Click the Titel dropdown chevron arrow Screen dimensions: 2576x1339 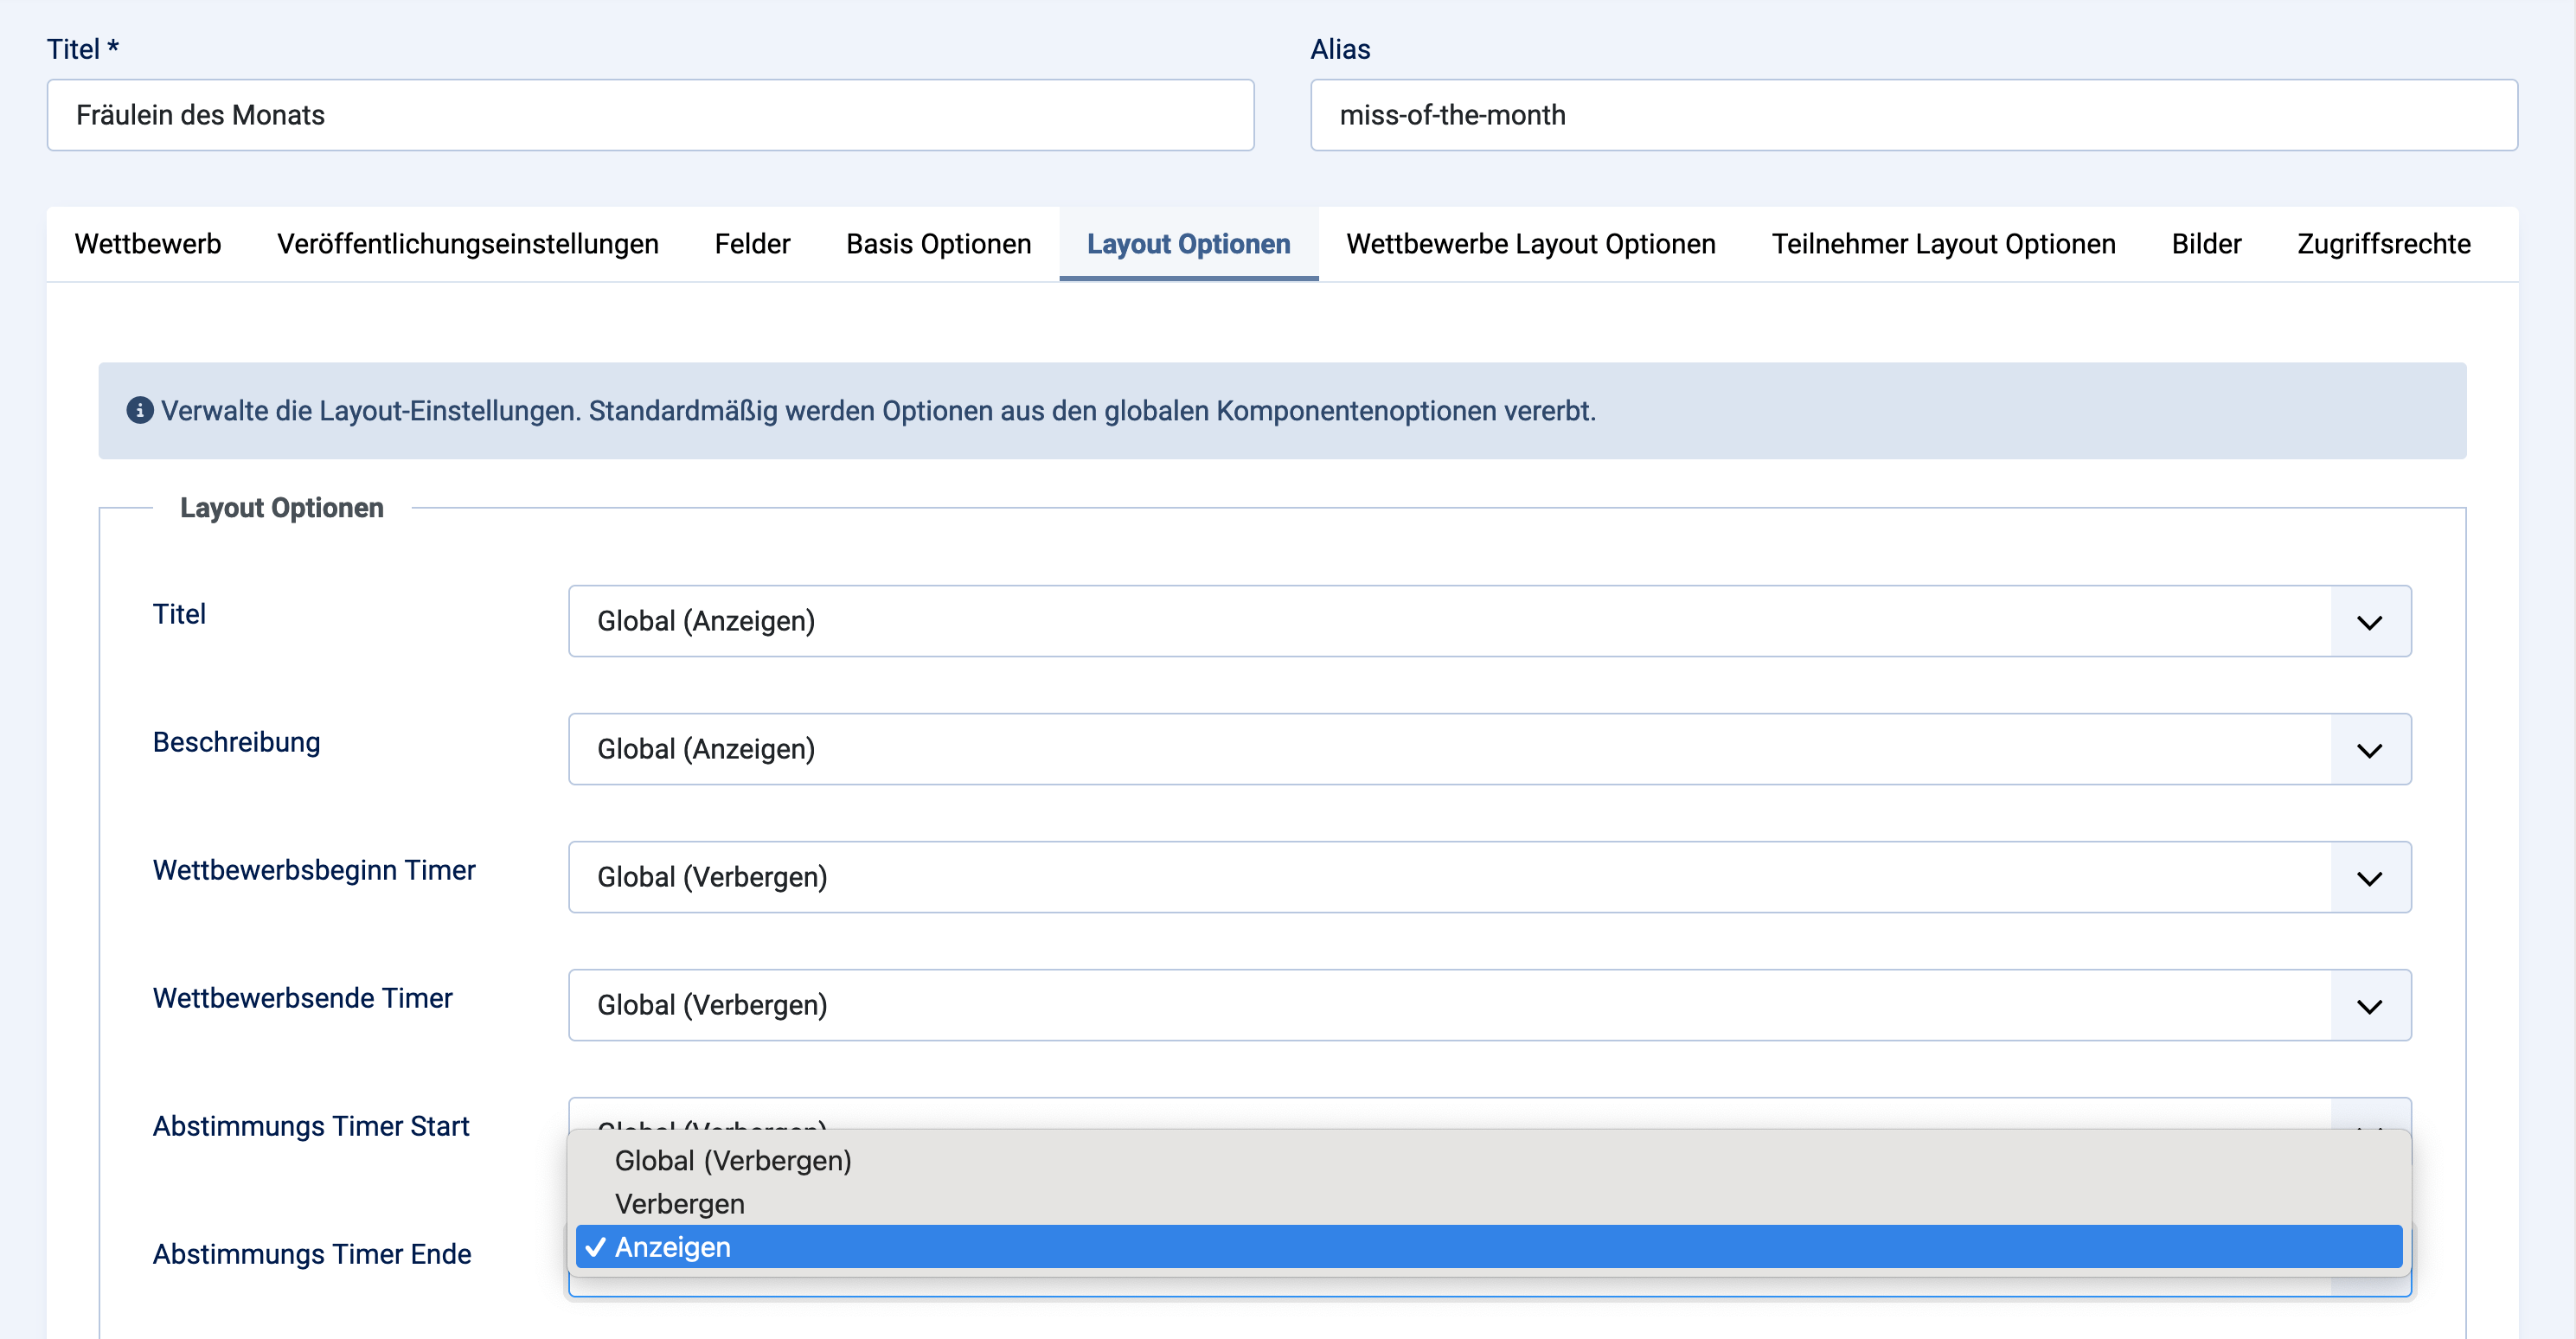pyautogui.click(x=2369, y=622)
